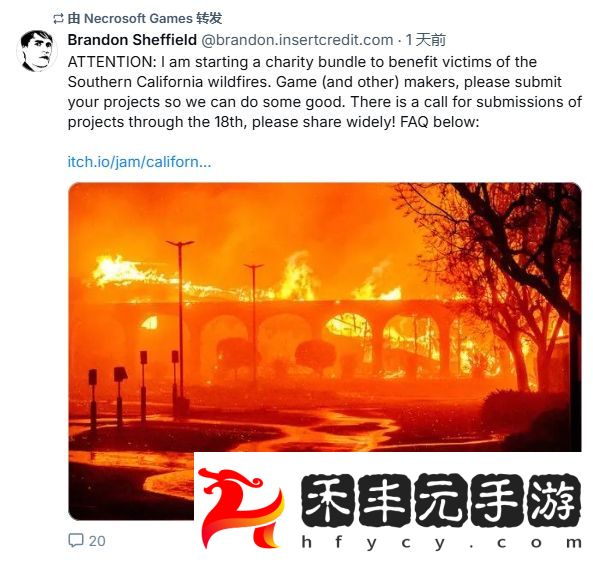Click the hfycy.com watermark address
The width and height of the screenshot is (593, 563).
tap(442, 543)
